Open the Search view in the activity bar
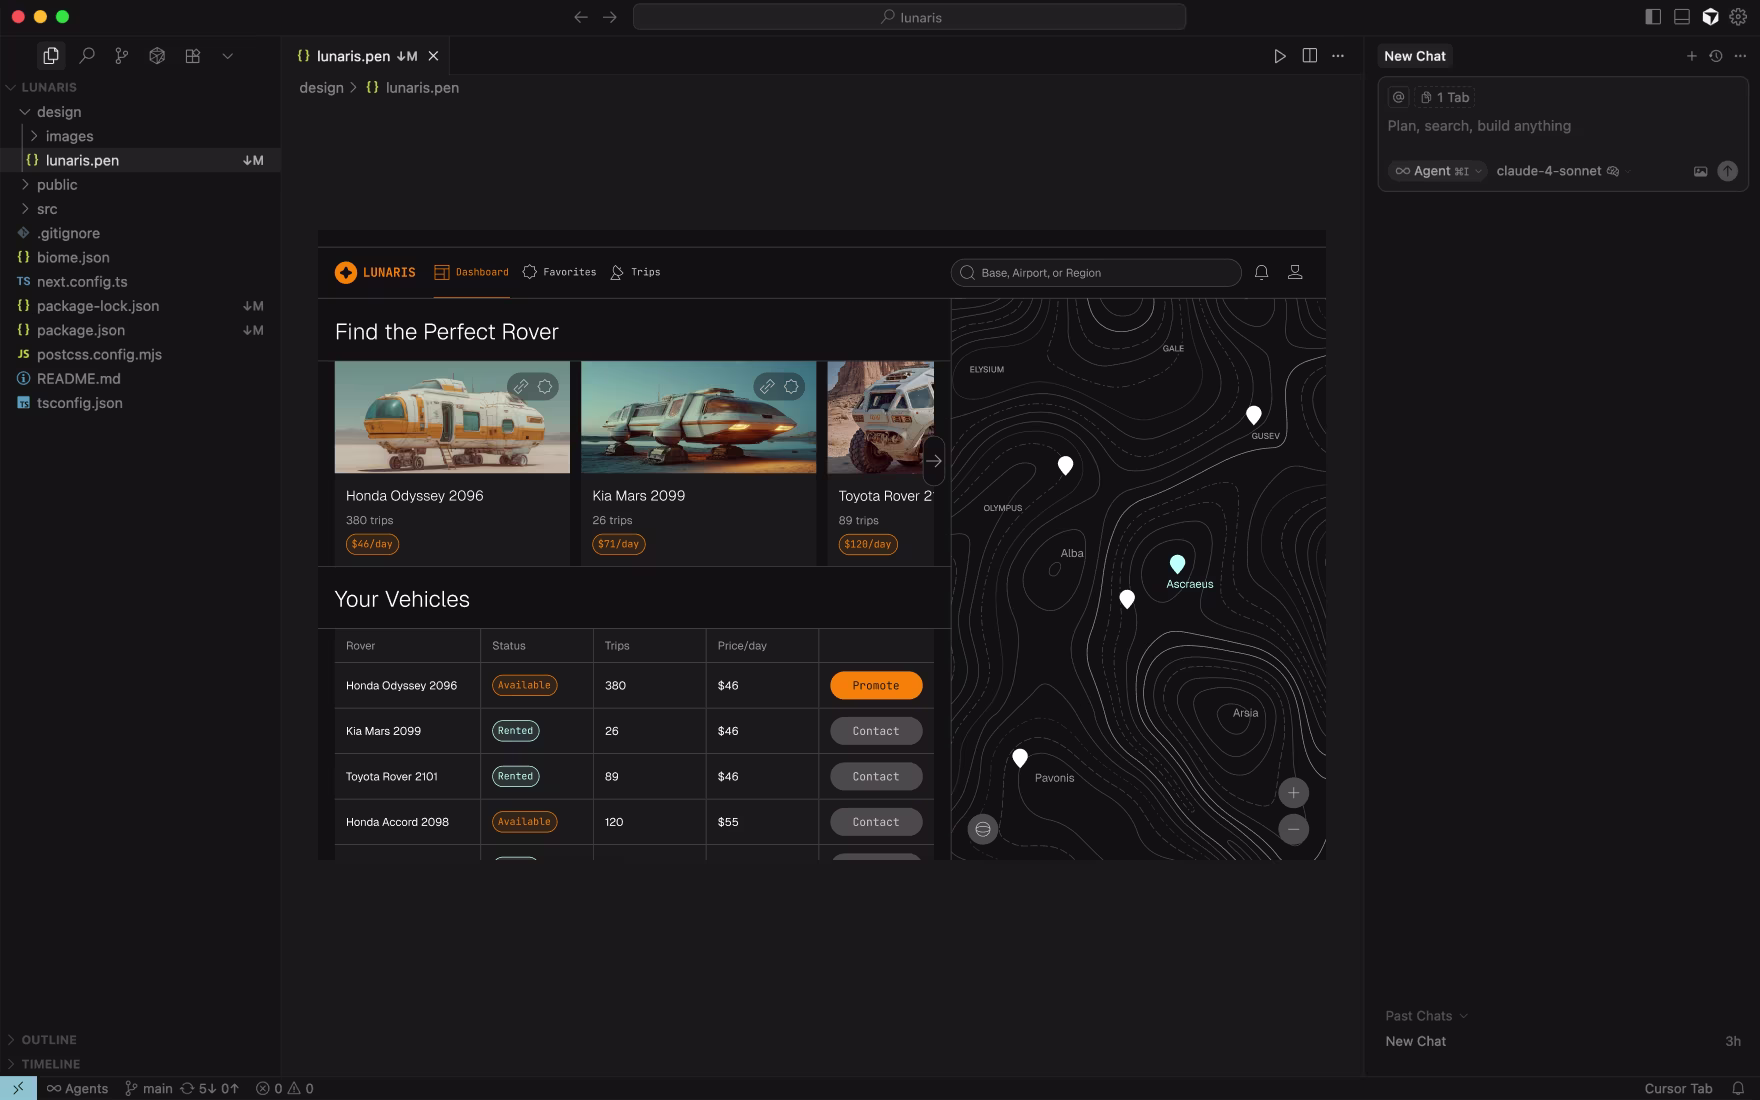Image resolution: width=1760 pixels, height=1100 pixels. (x=86, y=56)
